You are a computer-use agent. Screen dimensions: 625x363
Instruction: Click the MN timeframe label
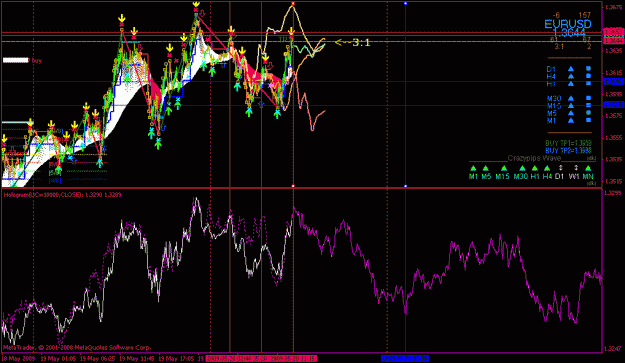(588, 177)
